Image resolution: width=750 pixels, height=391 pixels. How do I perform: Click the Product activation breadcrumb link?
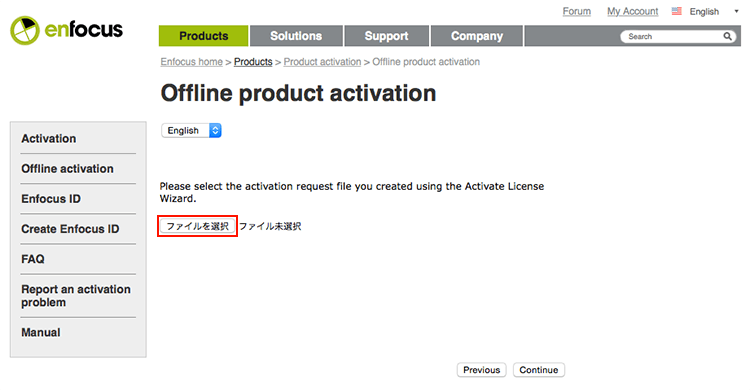322,62
